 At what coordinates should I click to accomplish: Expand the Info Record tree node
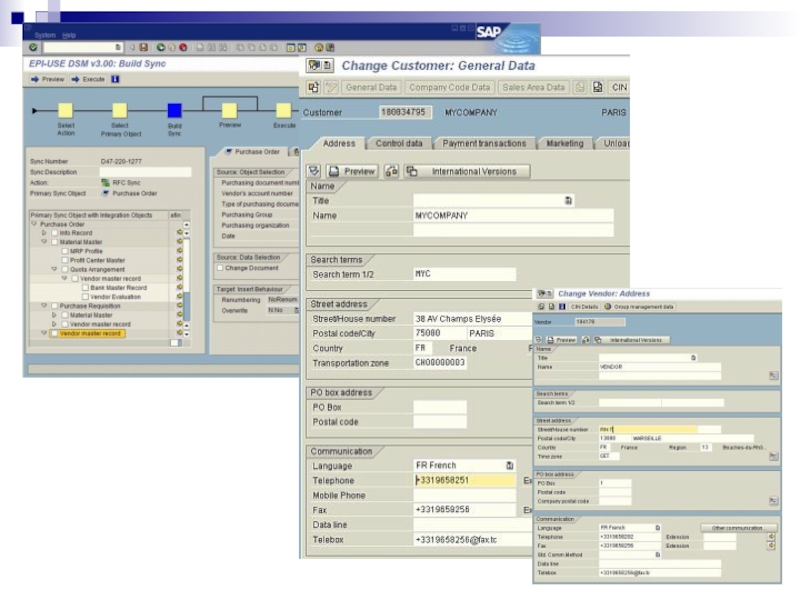click(44, 233)
